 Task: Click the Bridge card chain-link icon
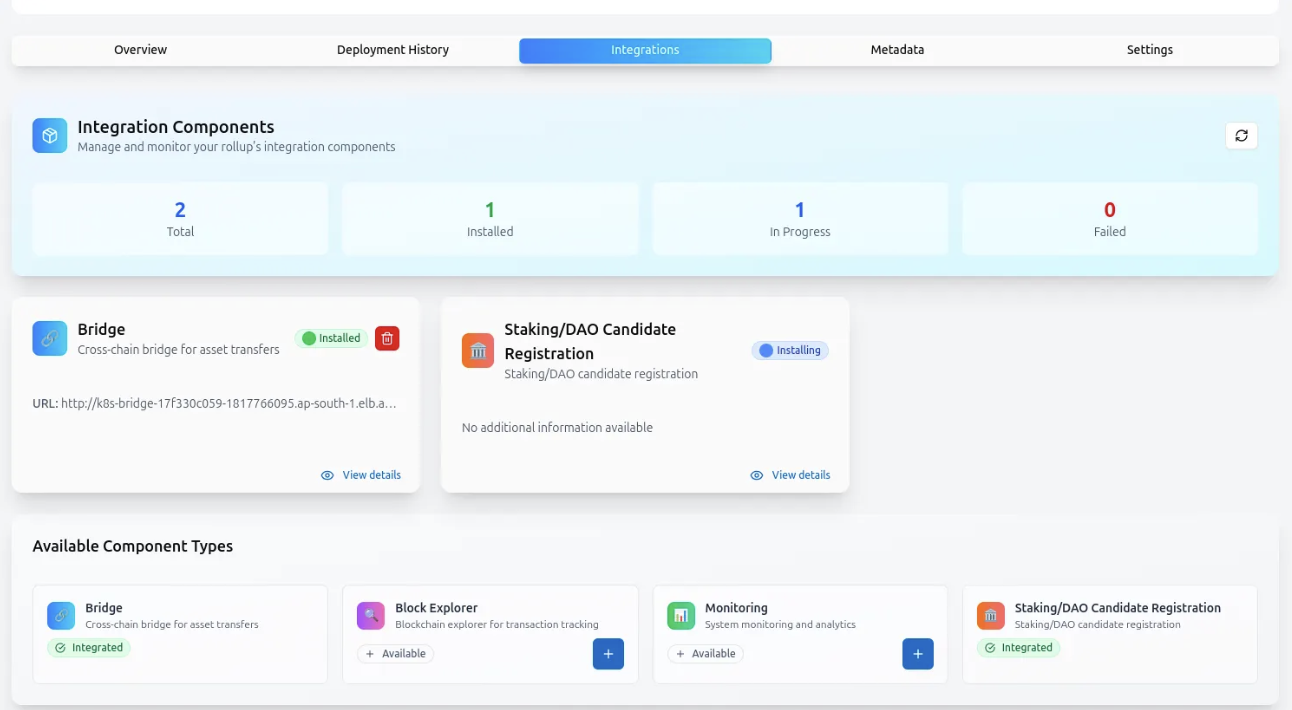(50, 338)
